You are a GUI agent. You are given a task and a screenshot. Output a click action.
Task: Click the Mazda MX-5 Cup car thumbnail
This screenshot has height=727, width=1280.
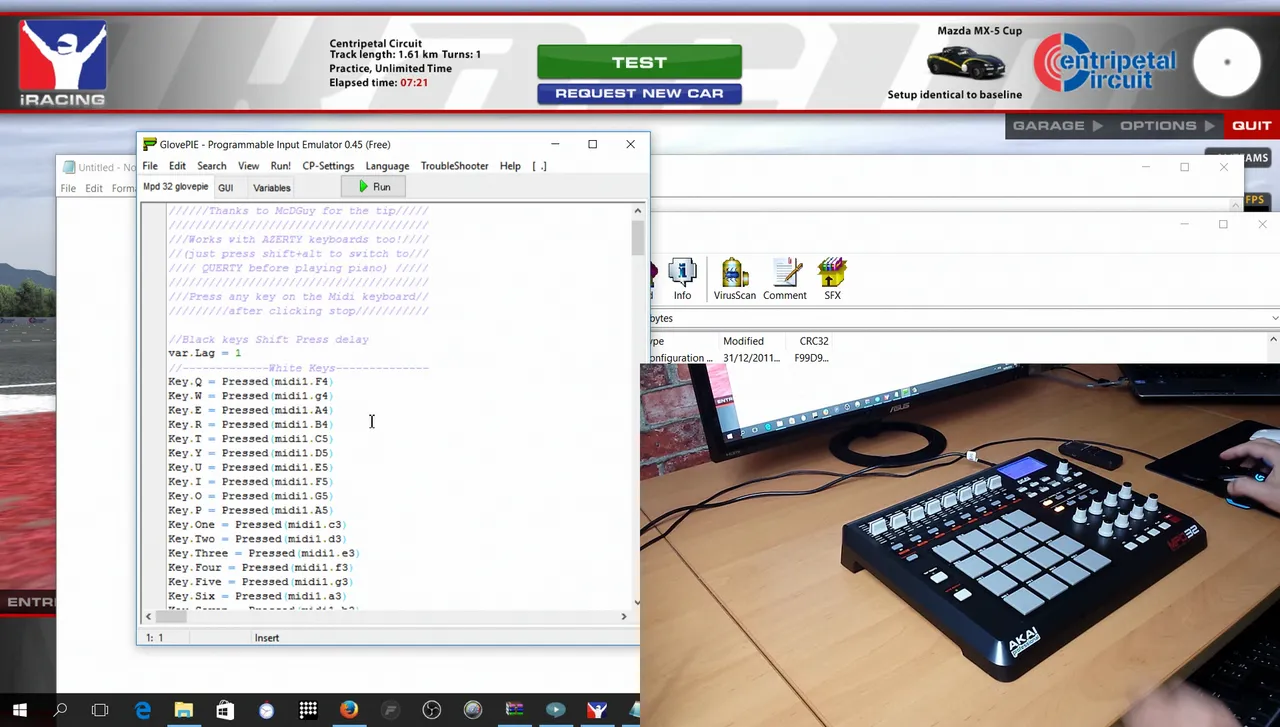pos(966,62)
